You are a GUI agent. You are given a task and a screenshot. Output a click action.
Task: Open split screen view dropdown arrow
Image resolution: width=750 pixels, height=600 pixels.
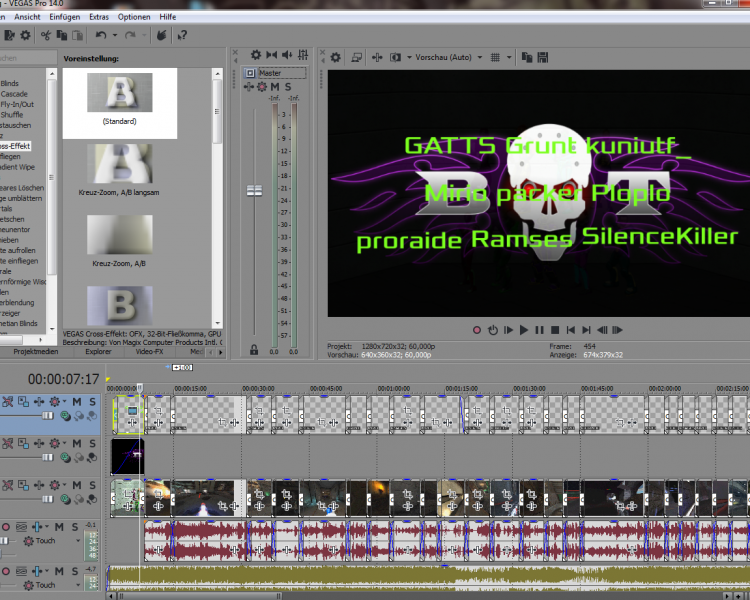click(x=409, y=57)
